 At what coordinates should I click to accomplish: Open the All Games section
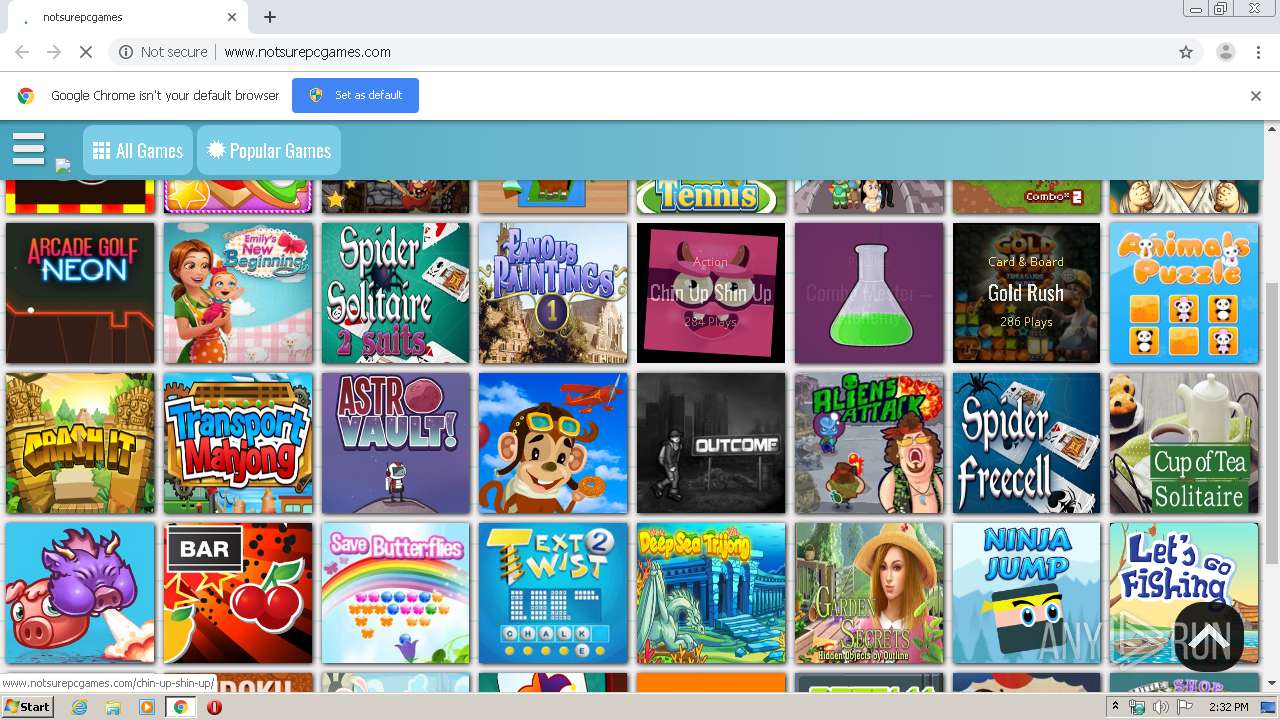pyautogui.click(x=138, y=151)
